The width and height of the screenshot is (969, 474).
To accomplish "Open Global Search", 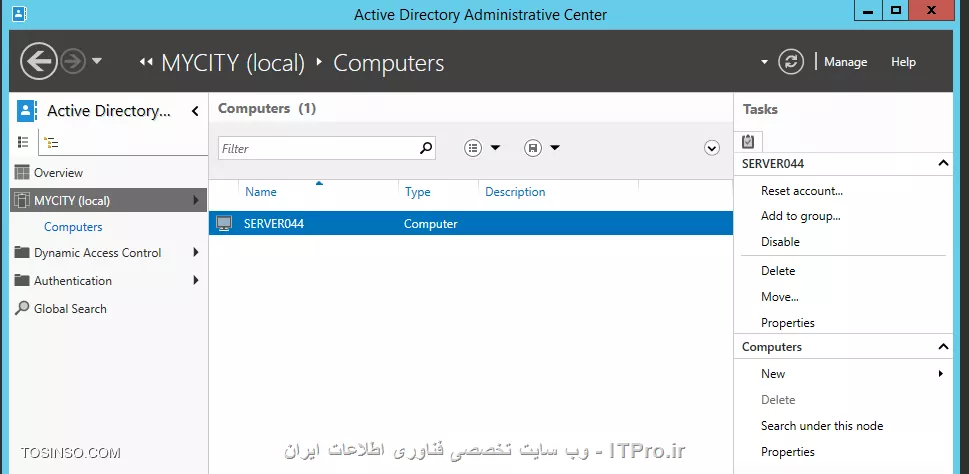I will 70,308.
